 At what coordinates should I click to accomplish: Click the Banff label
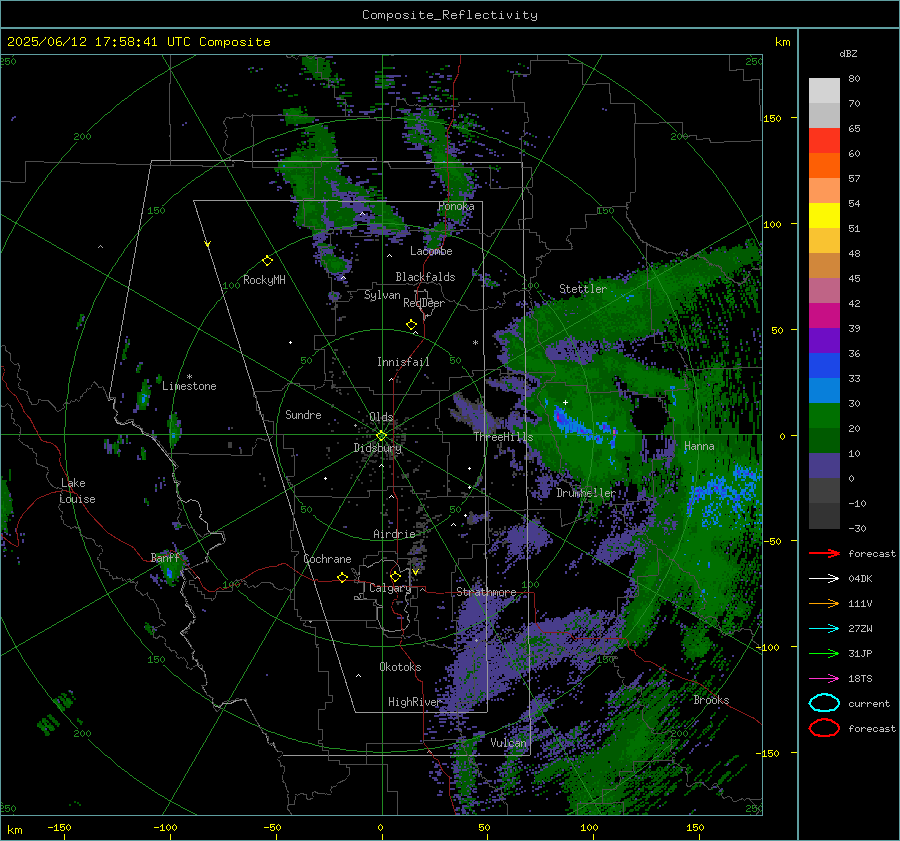coord(165,558)
